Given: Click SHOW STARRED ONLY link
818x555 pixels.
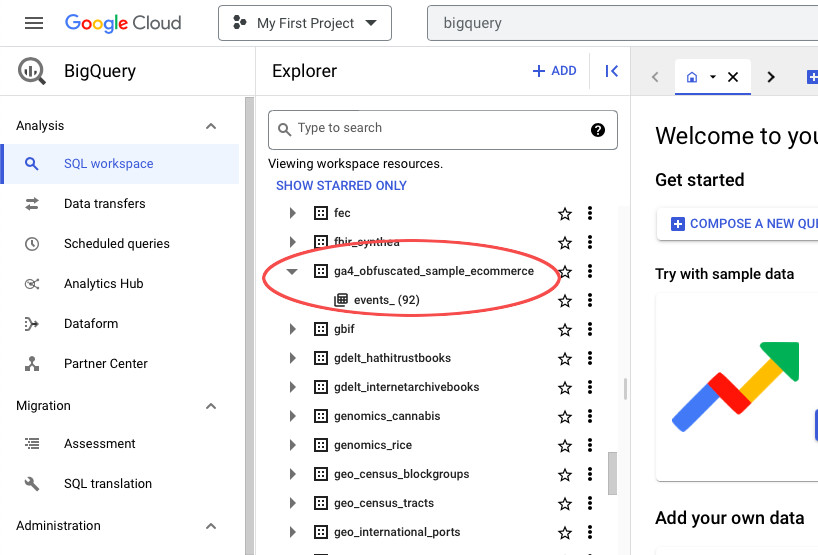Looking at the screenshot, I should [x=341, y=186].
